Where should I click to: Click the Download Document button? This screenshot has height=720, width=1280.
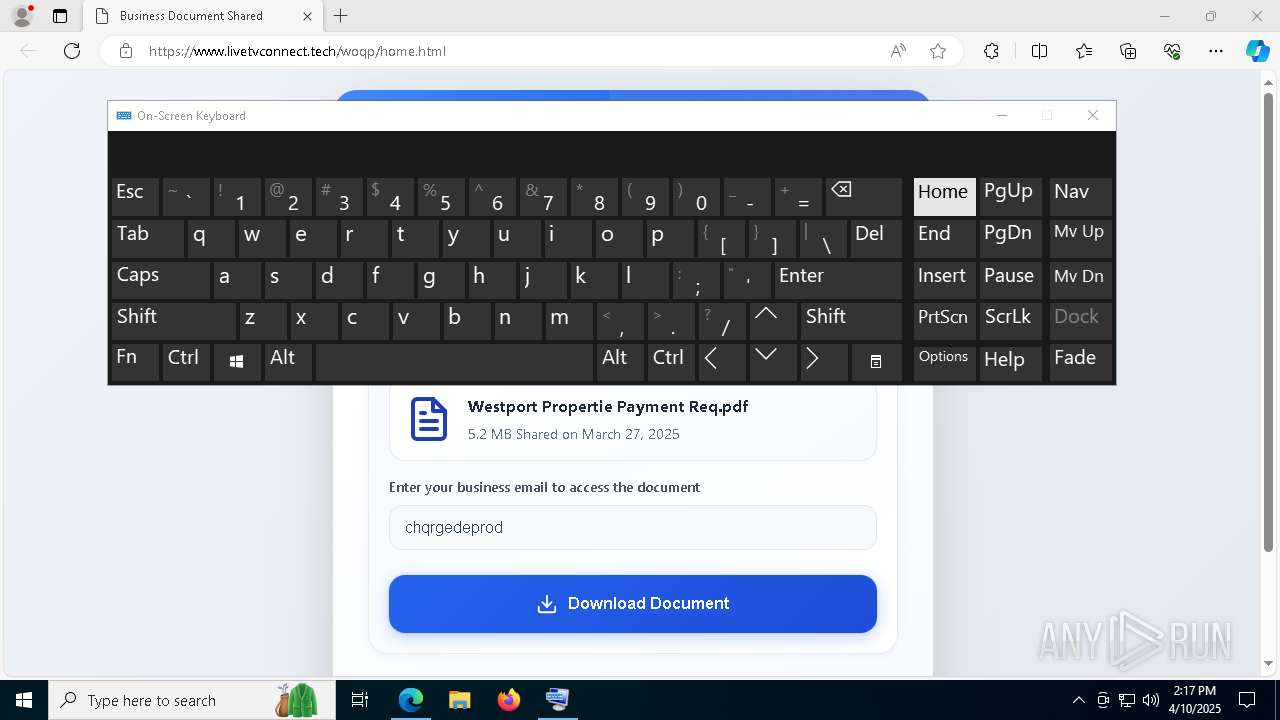(x=633, y=604)
